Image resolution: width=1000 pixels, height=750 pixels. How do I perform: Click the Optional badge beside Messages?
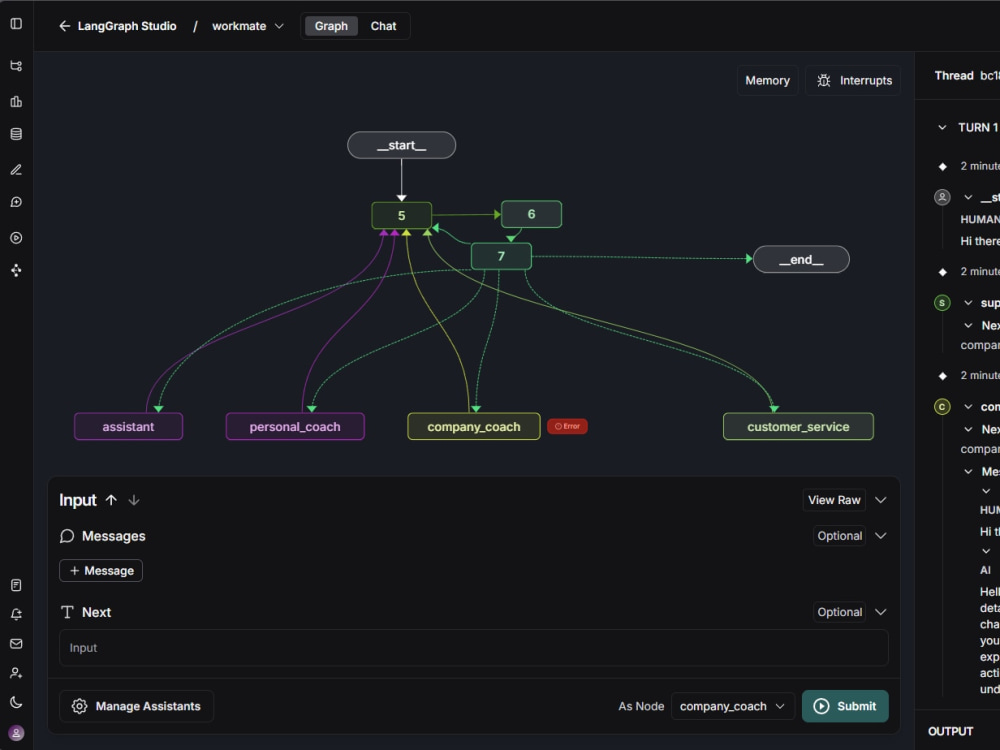pyautogui.click(x=839, y=536)
